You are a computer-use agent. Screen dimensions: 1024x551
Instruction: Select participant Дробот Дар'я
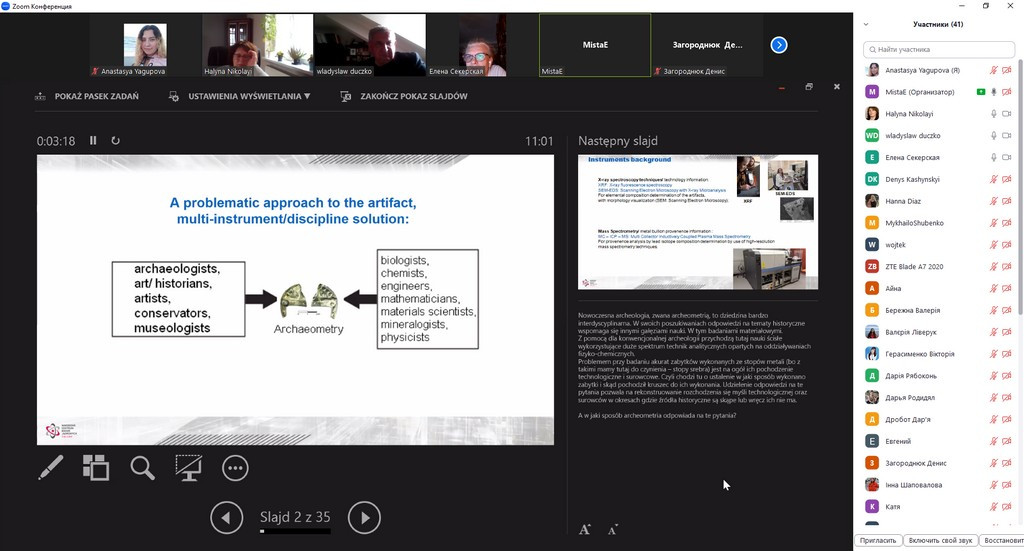pyautogui.click(x=938, y=419)
